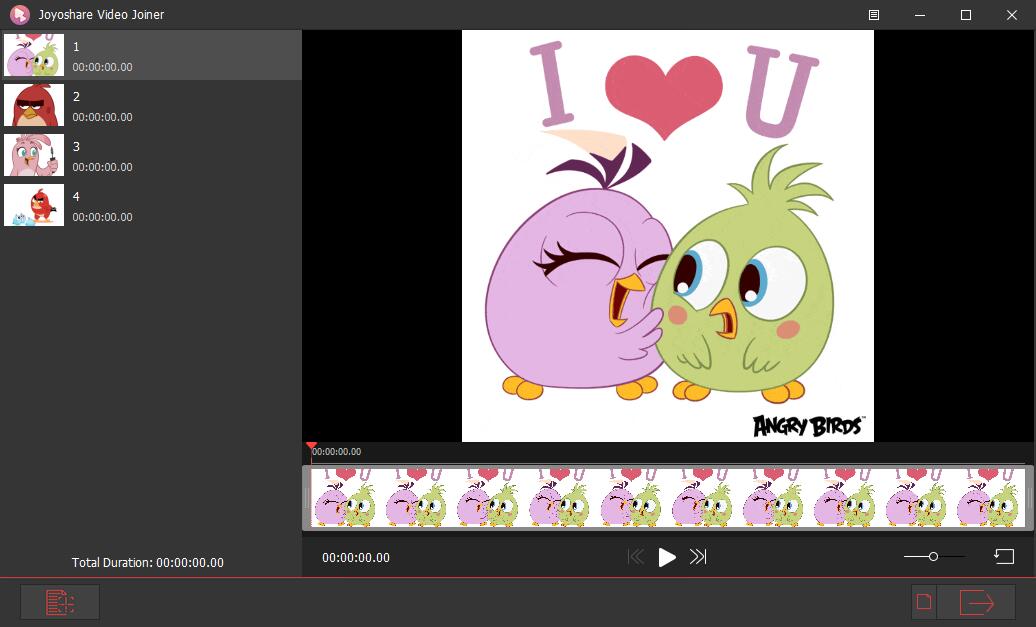Open the edit media list icon
Screen dimensions: 1036x627
click(59, 602)
